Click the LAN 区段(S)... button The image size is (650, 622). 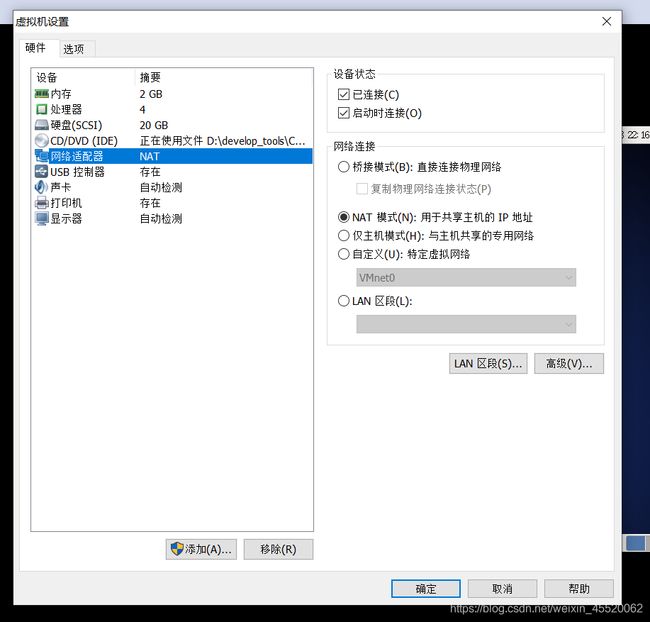click(488, 364)
